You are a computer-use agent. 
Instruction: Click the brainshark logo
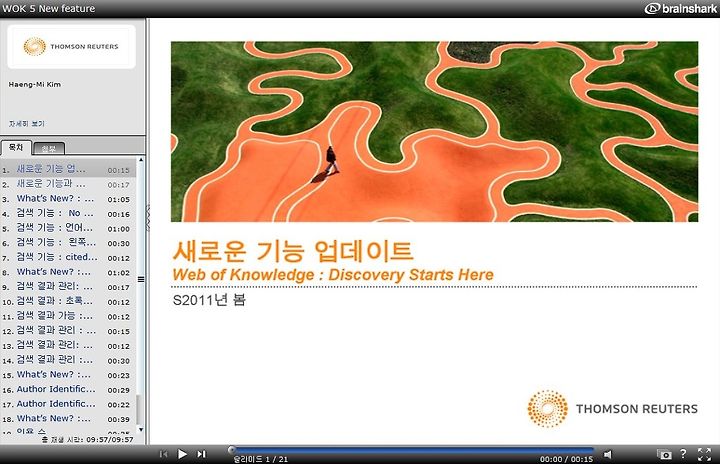coord(681,8)
